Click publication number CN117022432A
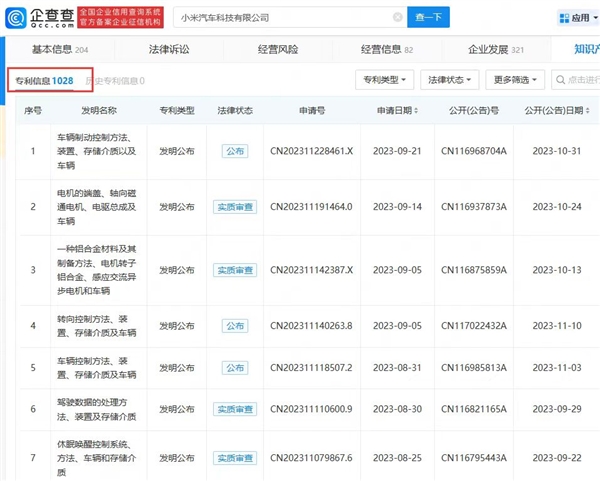Viewport: 600px width, 481px height. pos(474,326)
